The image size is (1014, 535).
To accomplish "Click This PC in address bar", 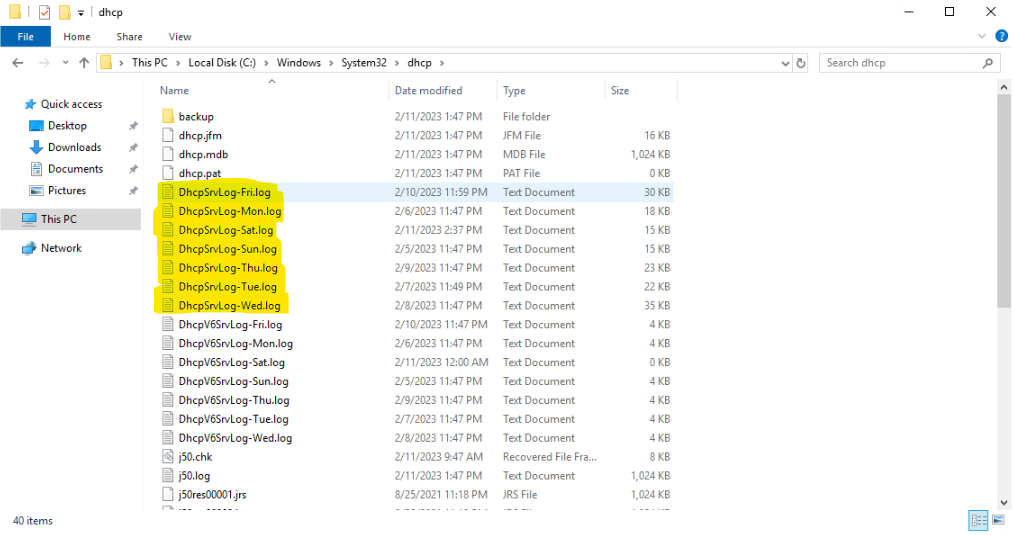I will coord(149,63).
